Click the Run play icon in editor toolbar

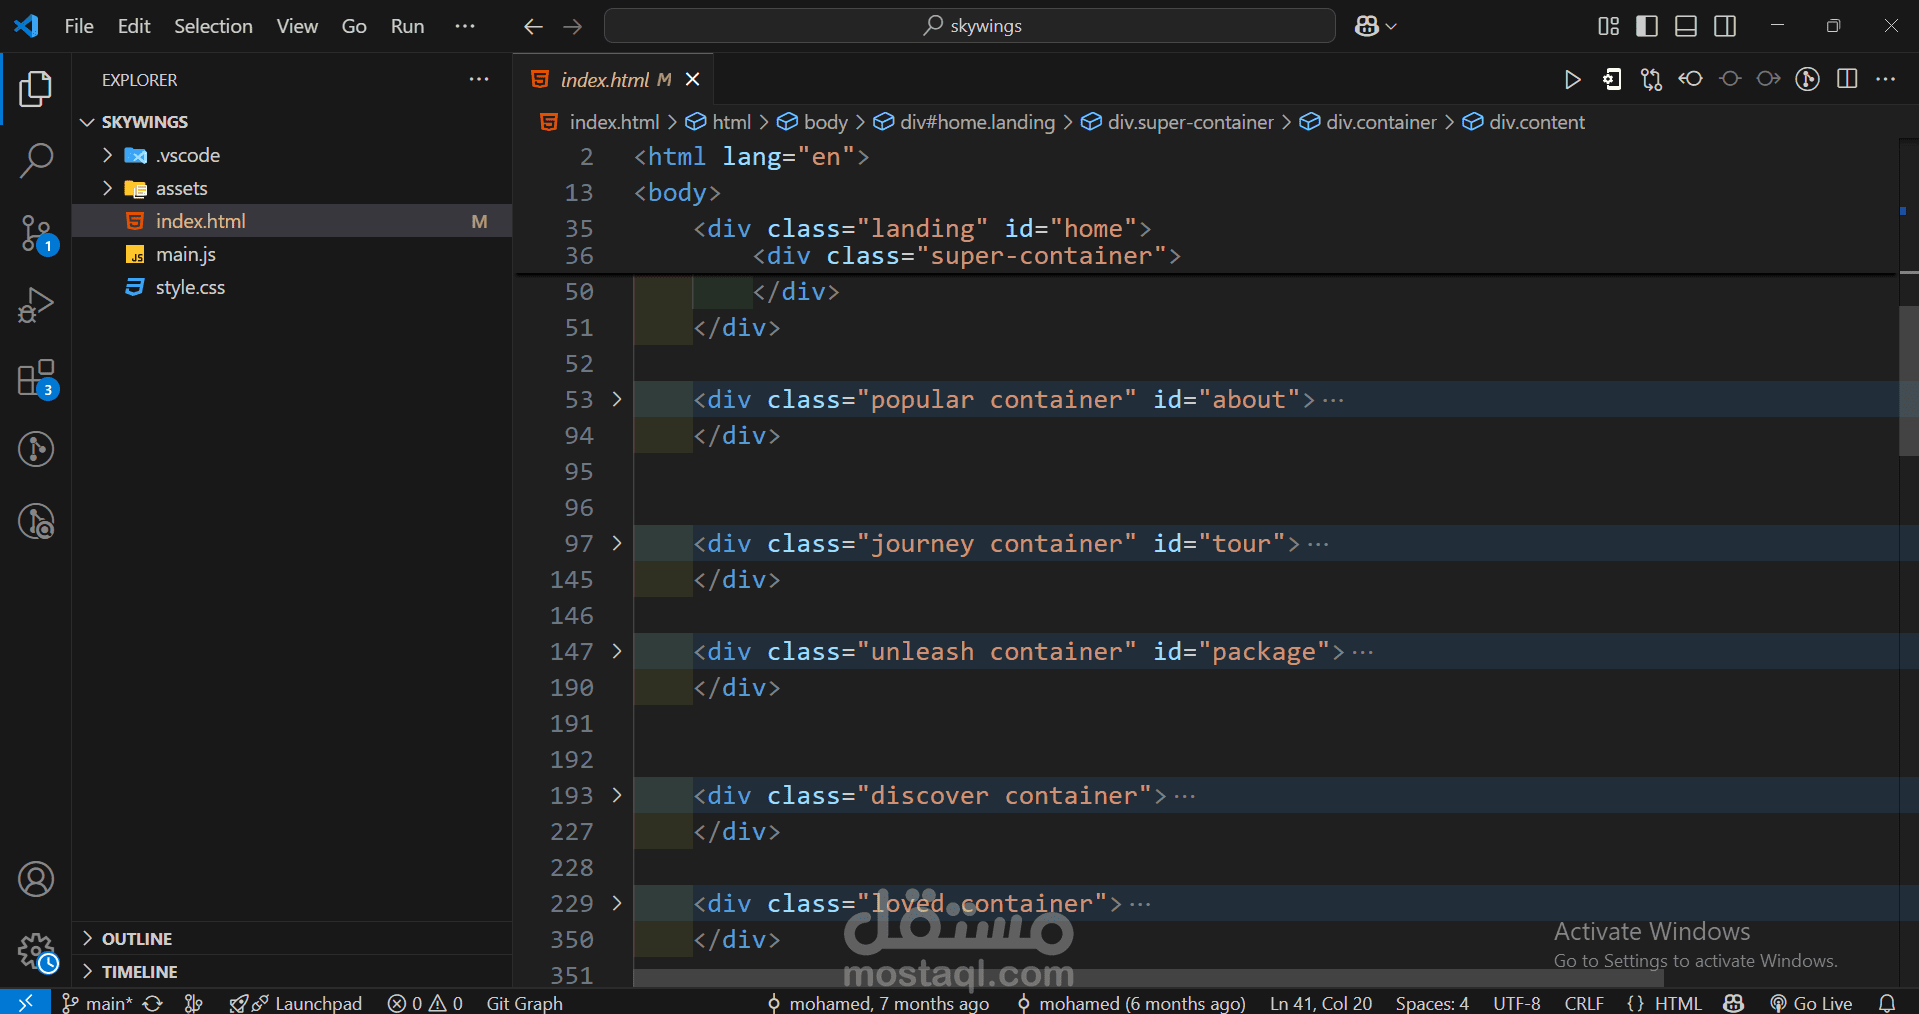click(x=1572, y=80)
